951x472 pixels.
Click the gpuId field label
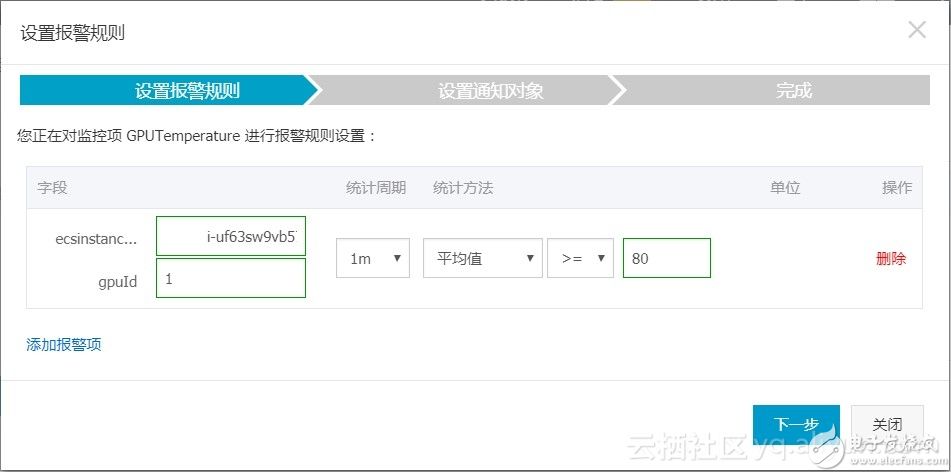118,282
